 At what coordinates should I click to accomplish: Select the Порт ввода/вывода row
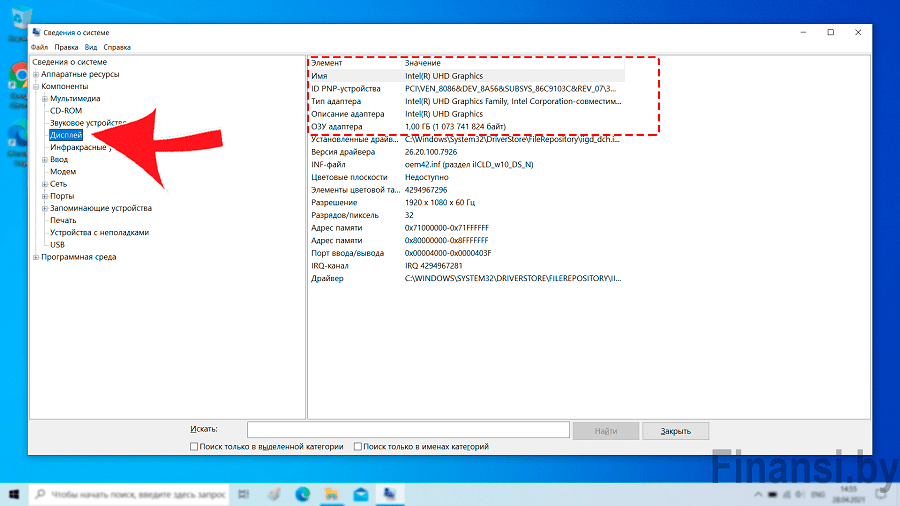click(x=466, y=253)
